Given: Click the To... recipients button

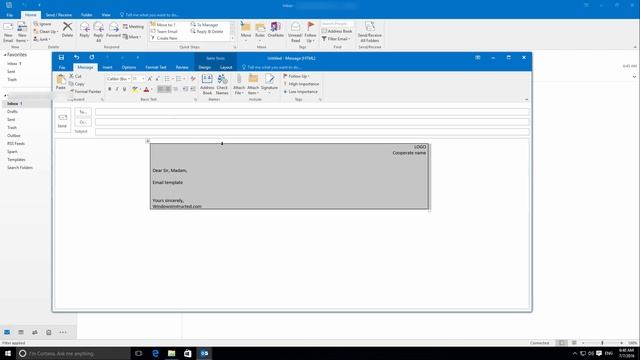Looking at the screenshot, I should 83,112.
